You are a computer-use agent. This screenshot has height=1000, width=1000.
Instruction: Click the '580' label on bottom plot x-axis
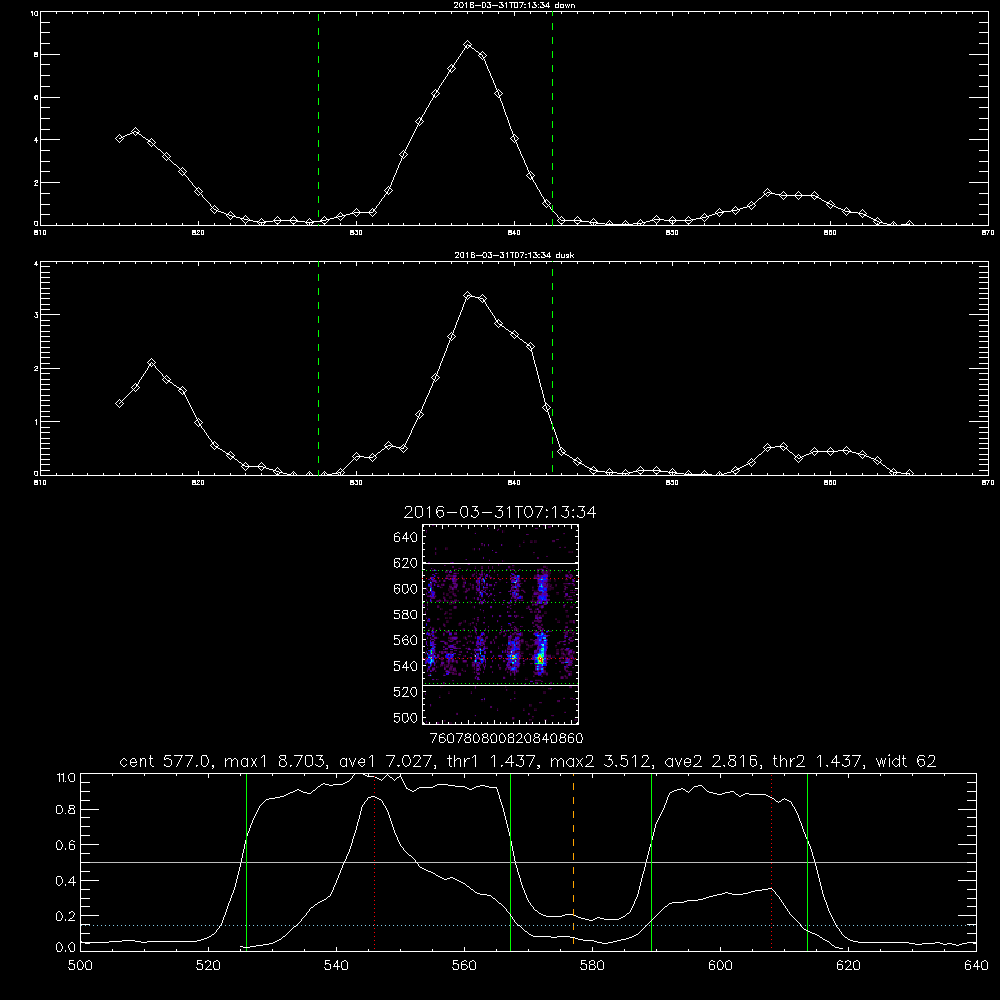(x=592, y=965)
